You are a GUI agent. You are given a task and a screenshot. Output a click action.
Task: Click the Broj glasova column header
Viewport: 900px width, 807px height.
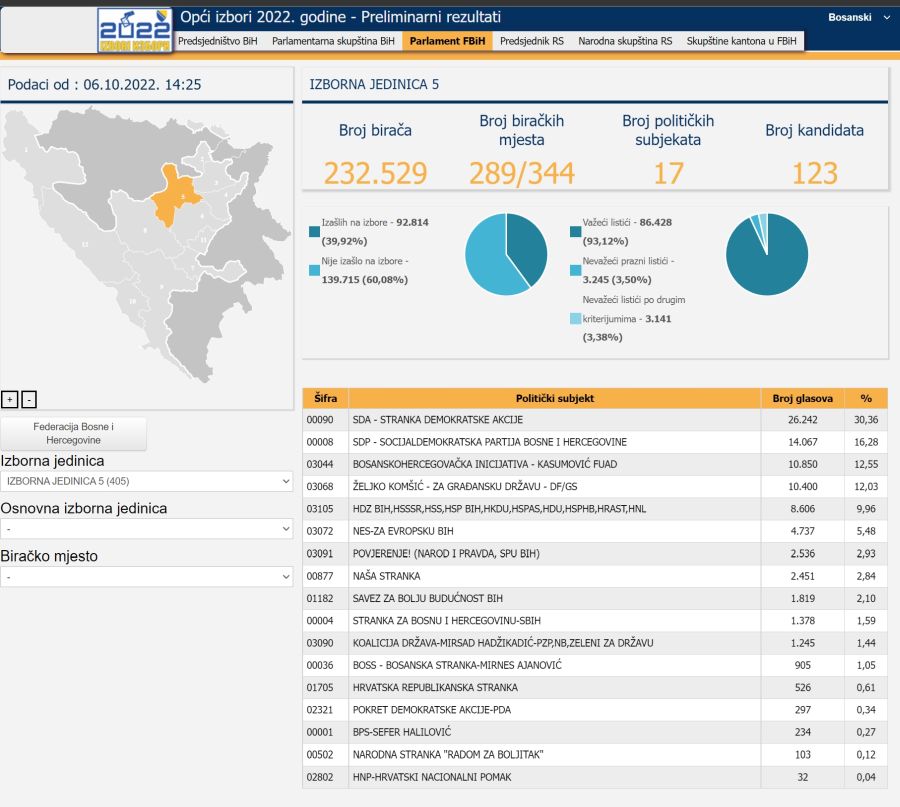[802, 398]
